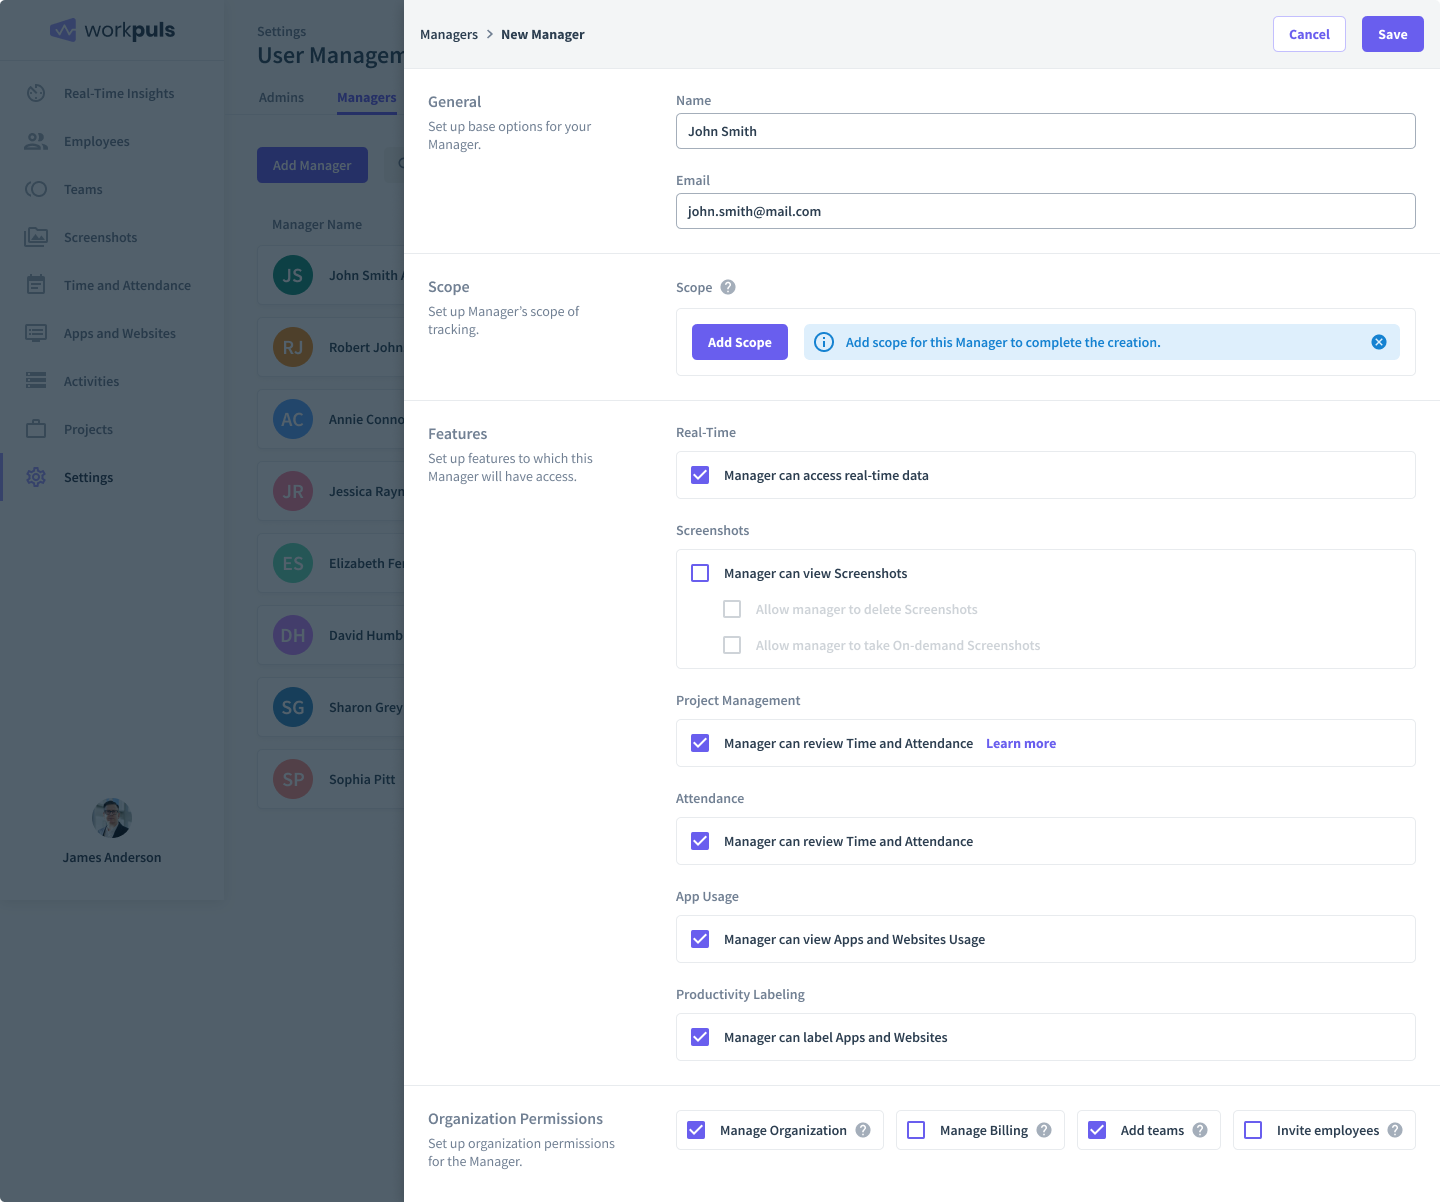The width and height of the screenshot is (1440, 1202).
Task: Select the Apps and Websites icon
Action: coord(36,333)
